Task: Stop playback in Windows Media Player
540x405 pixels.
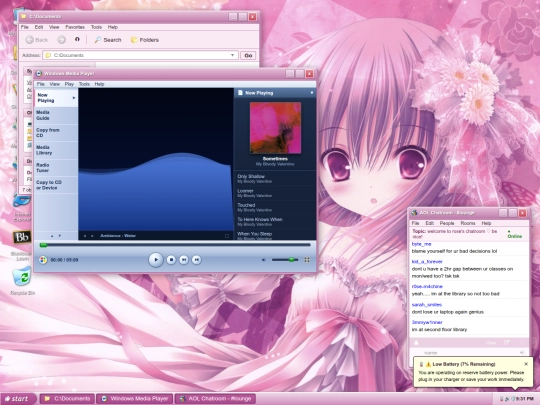Action: tap(171, 260)
